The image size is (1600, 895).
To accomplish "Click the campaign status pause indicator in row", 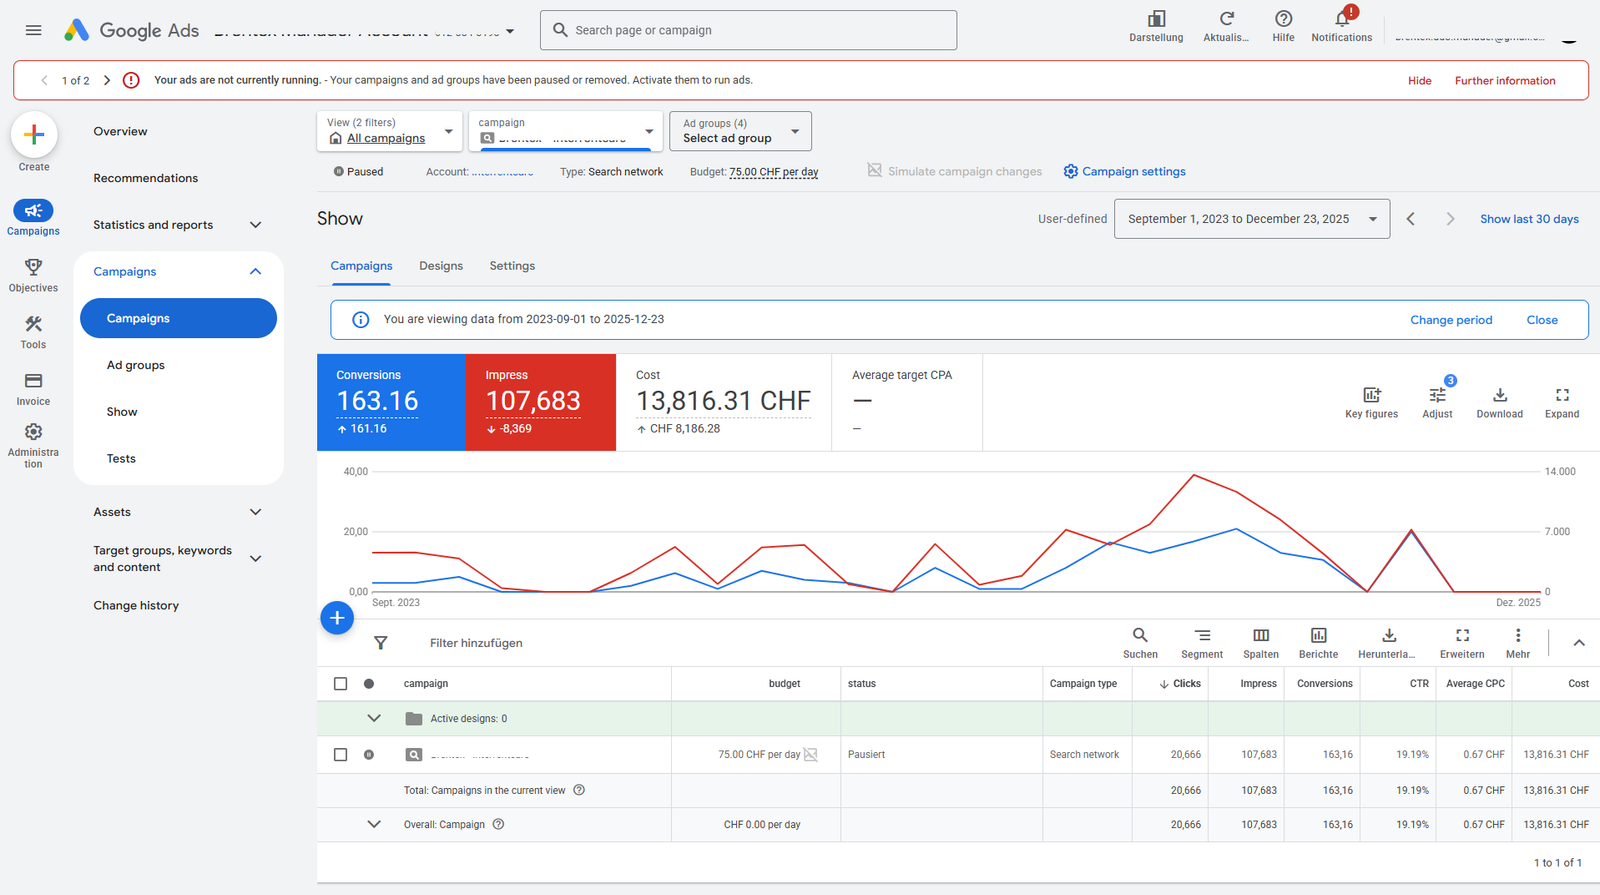I will pos(369,755).
